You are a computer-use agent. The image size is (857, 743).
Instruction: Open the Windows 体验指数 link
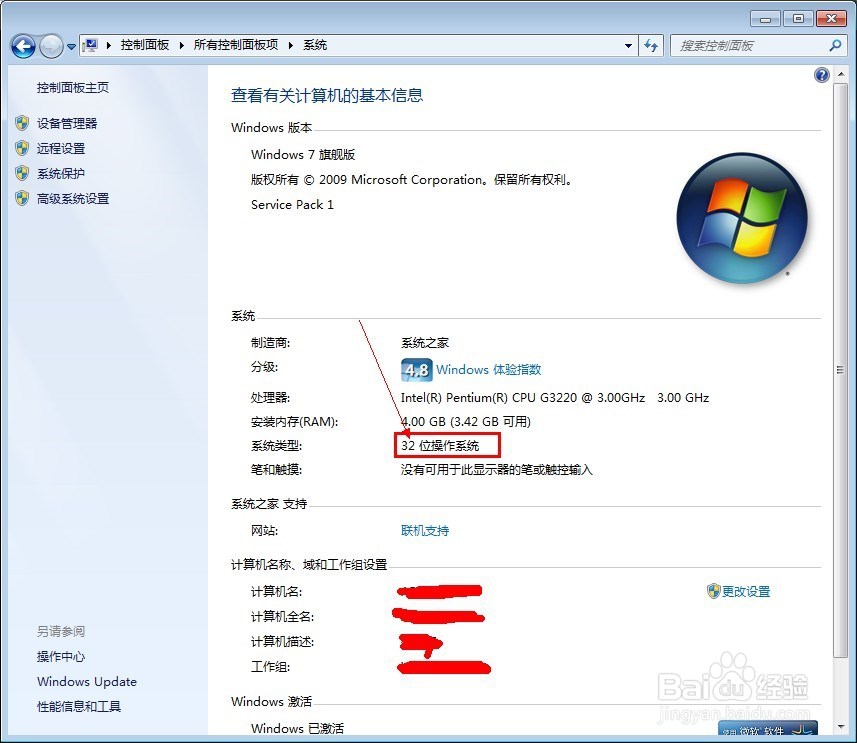[x=489, y=370]
